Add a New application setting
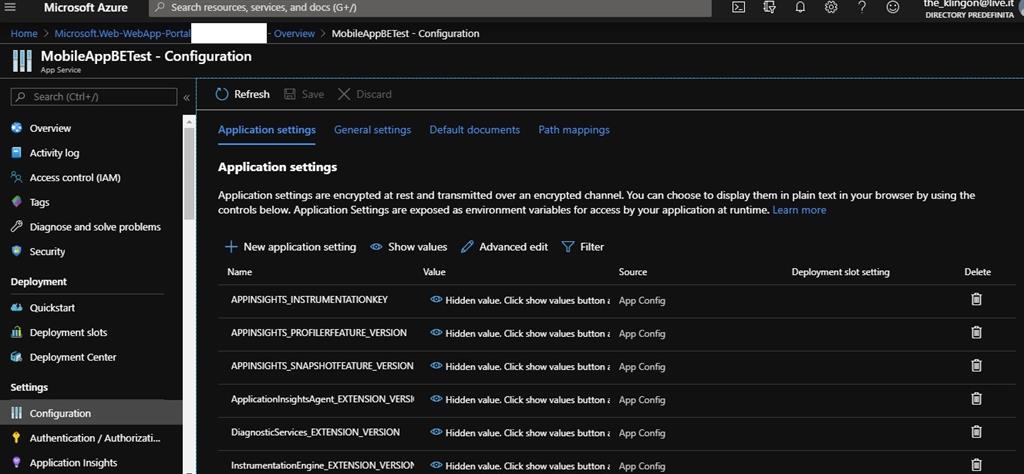The height and width of the screenshot is (474, 1024). click(291, 247)
